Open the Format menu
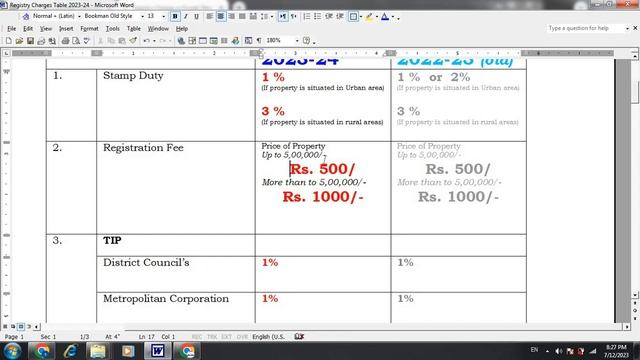The height and width of the screenshot is (360, 640). [x=89, y=29]
